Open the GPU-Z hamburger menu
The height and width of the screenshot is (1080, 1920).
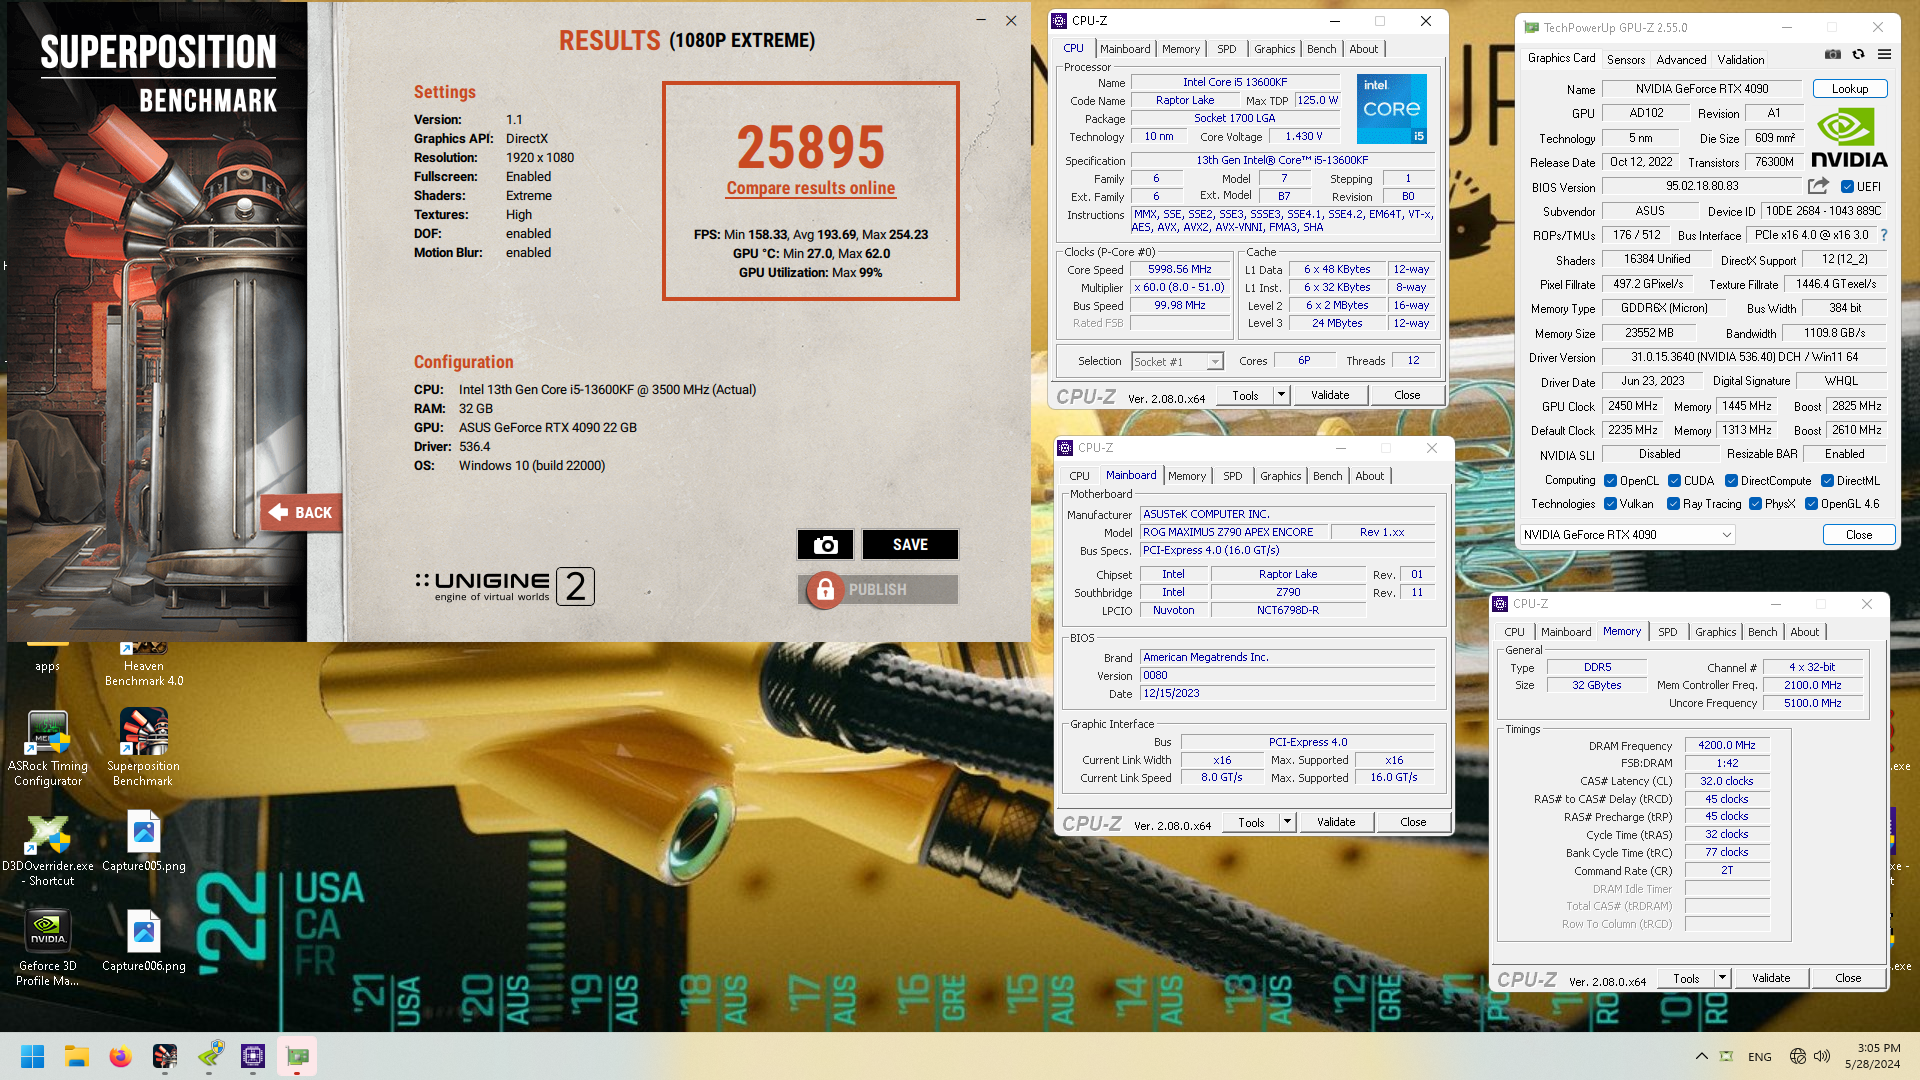(1884, 55)
